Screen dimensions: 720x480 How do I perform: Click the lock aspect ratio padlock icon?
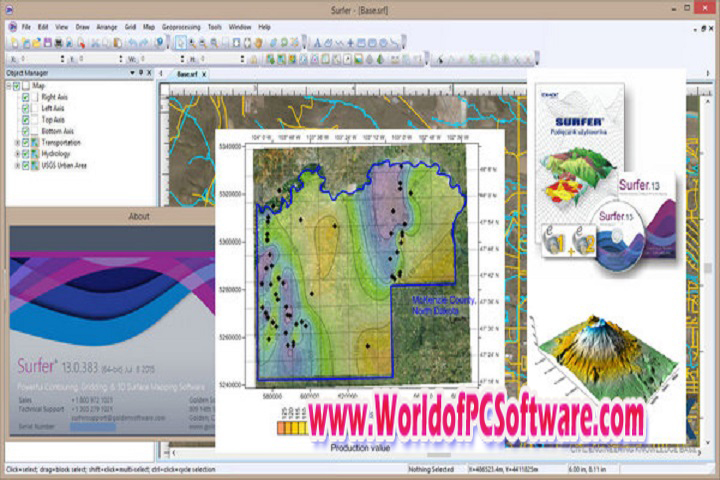[253, 59]
